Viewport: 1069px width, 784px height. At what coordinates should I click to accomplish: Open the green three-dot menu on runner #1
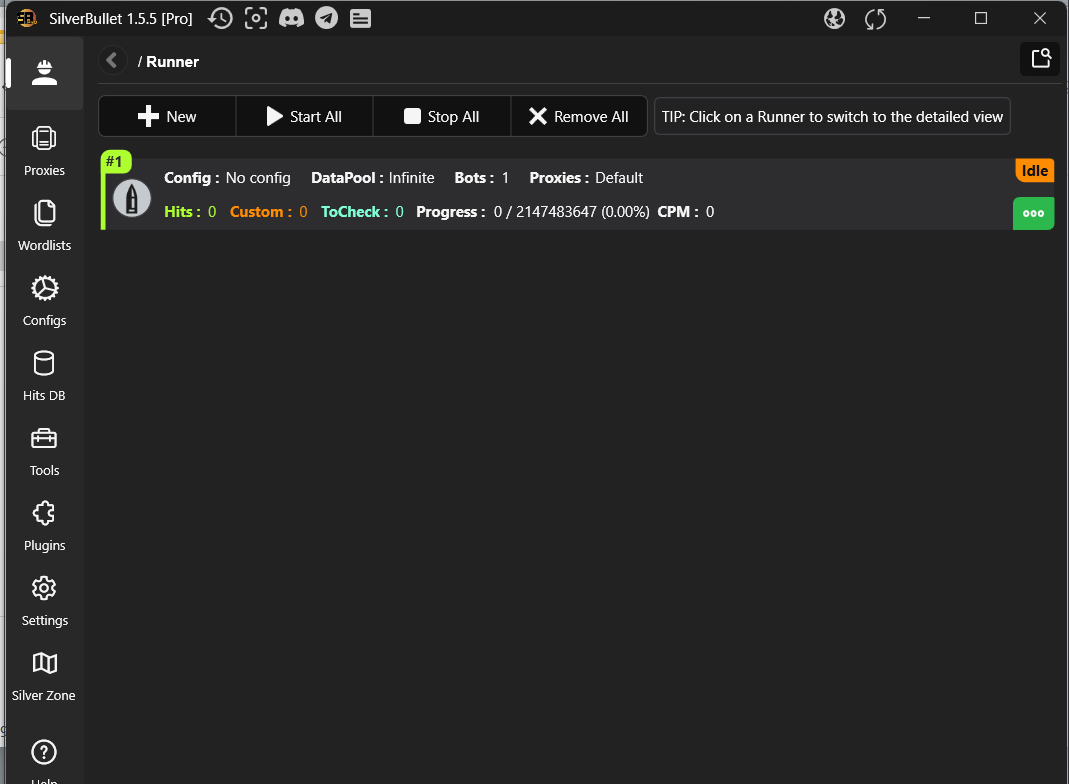pyautogui.click(x=1033, y=213)
